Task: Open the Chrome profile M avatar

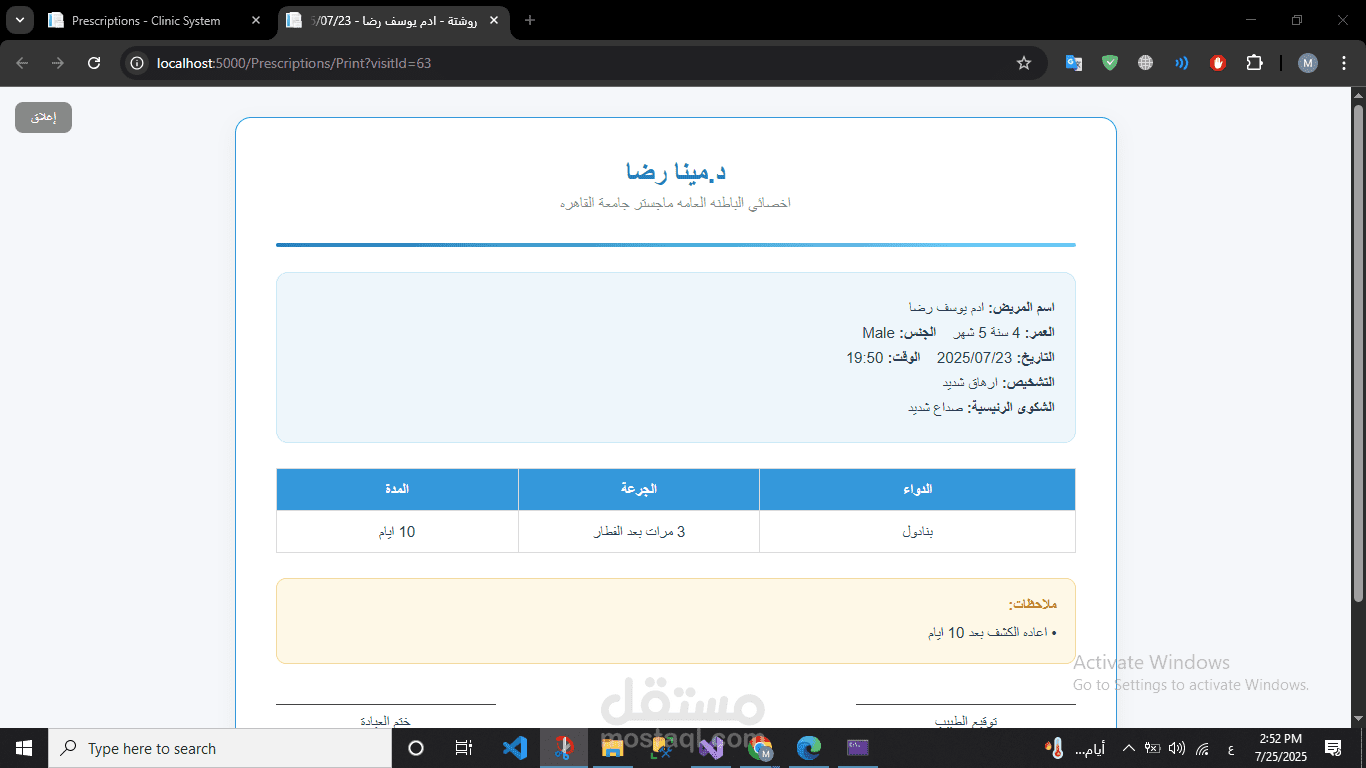Action: (1308, 63)
